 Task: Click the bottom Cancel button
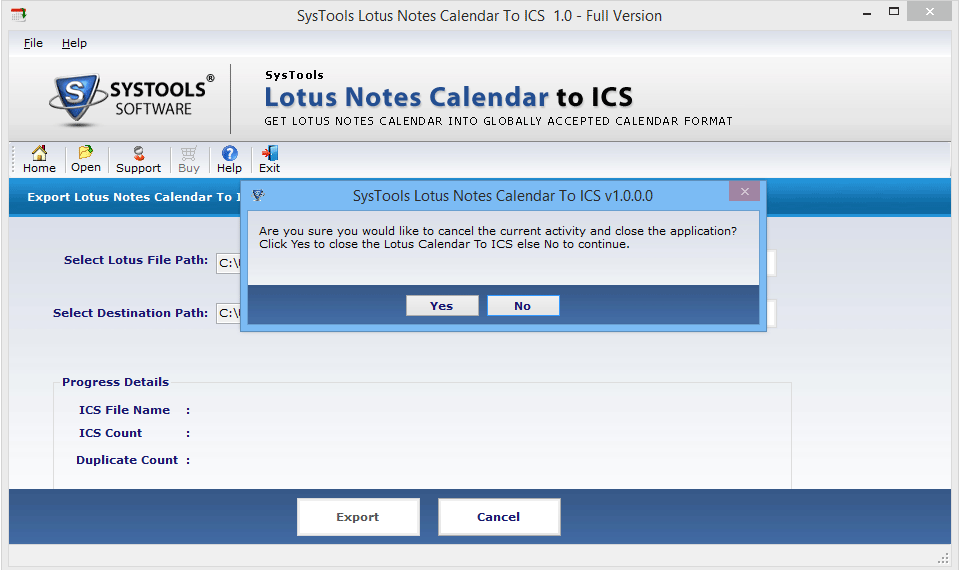499,517
